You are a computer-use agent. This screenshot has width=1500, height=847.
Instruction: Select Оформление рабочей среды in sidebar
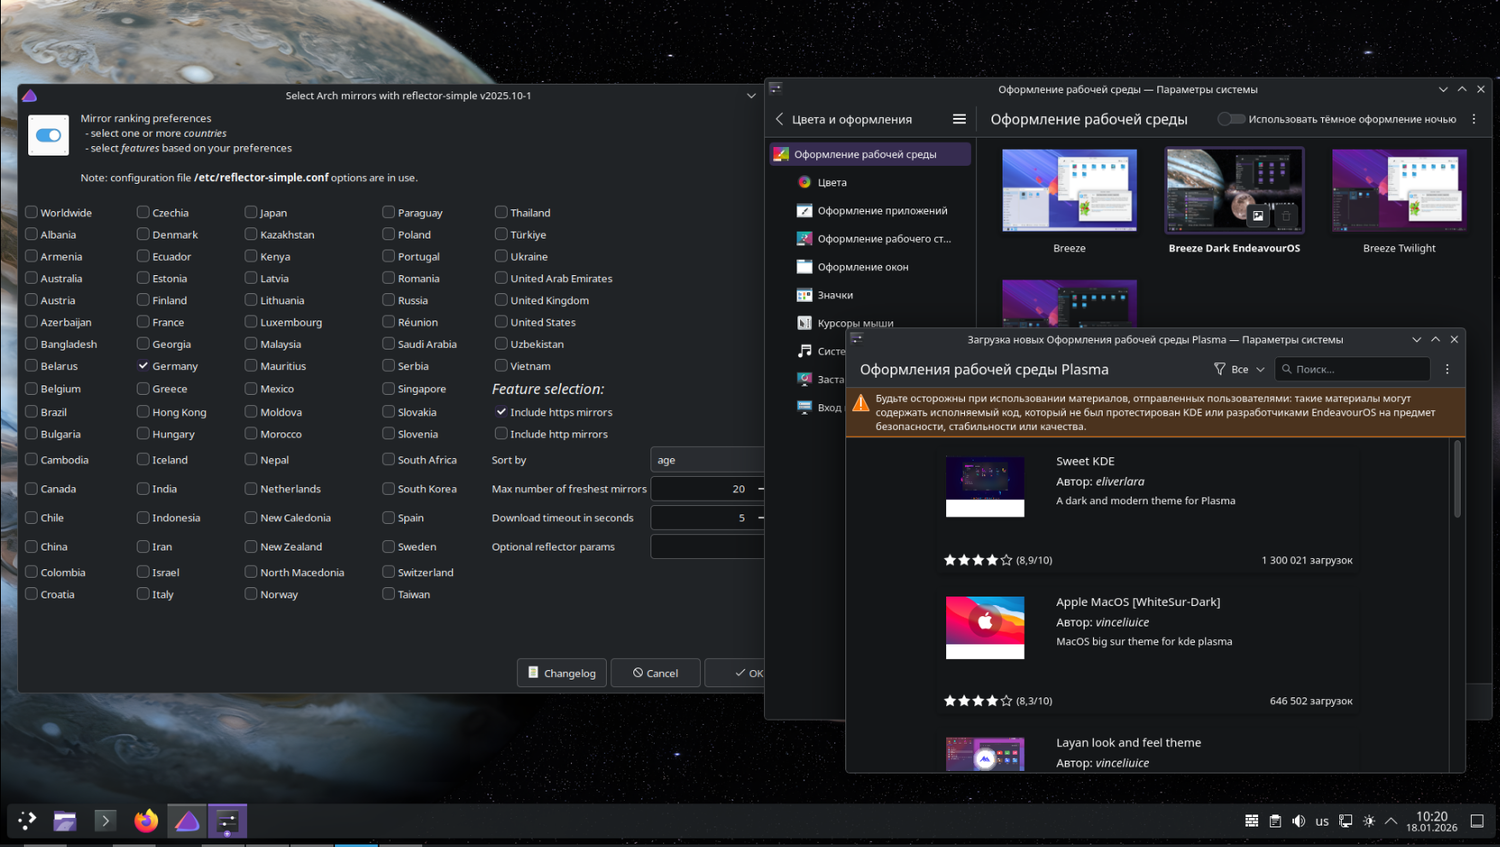click(x=869, y=154)
